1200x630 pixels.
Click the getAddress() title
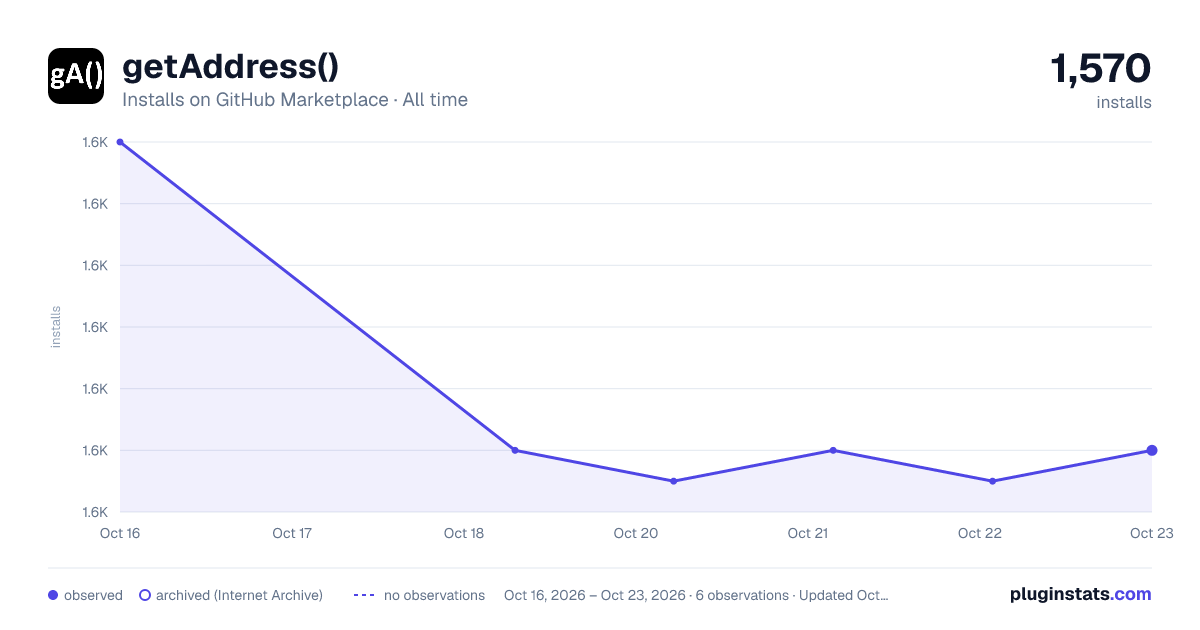tap(230, 67)
